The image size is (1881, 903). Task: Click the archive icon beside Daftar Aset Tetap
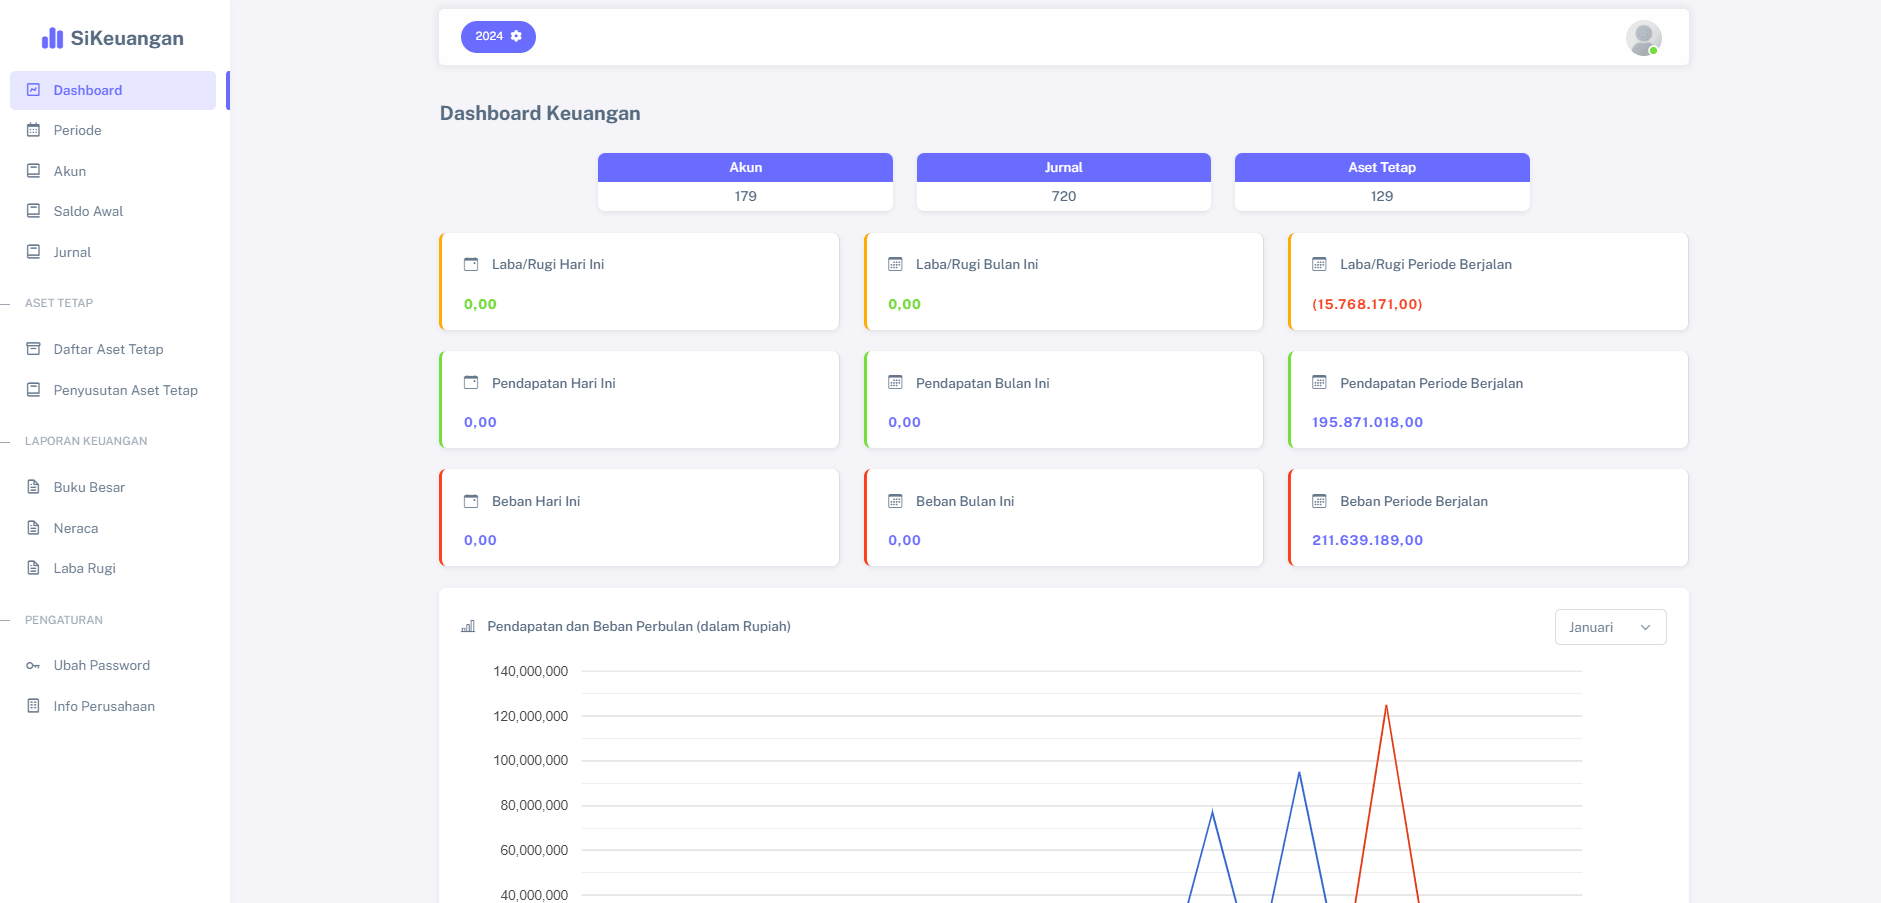[33, 349]
